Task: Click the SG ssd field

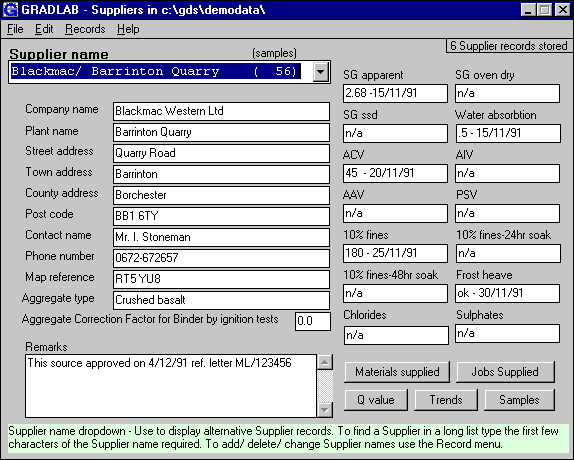Action: click(395, 133)
